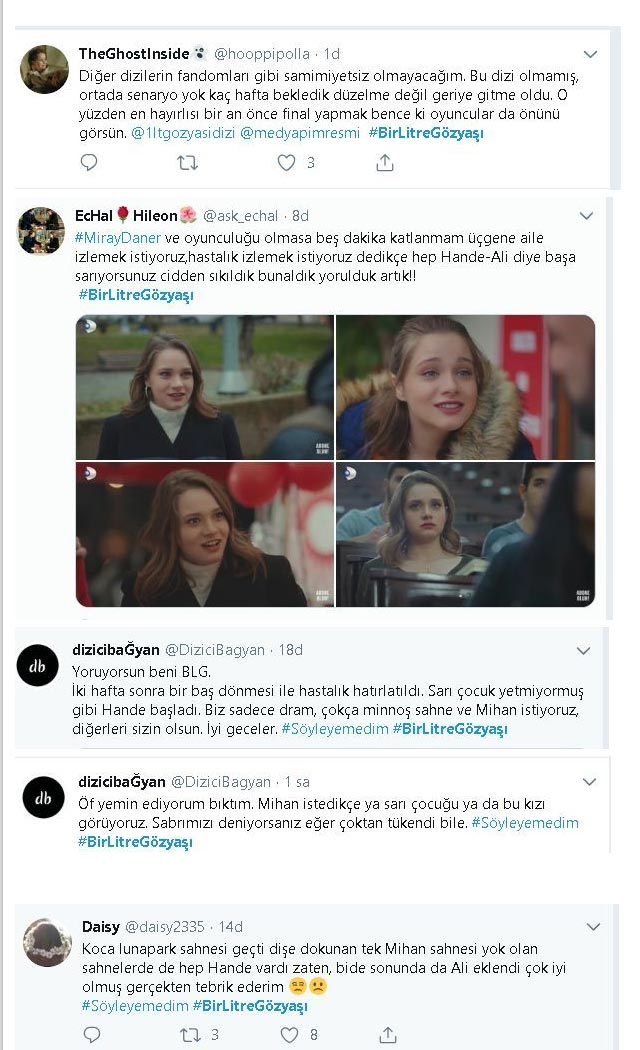The height and width of the screenshot is (1050, 640).
Task: Like Daisy's tweet with 8 likes
Action: coord(289,1035)
